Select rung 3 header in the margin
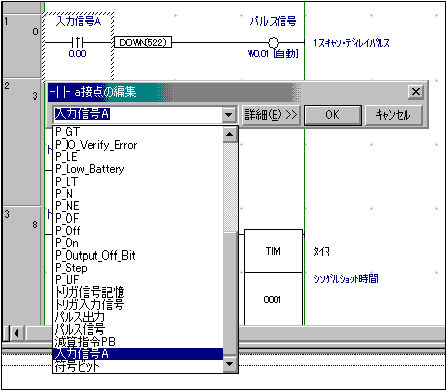Image resolution: width=446 pixels, height=390 pixels. pos(22,265)
